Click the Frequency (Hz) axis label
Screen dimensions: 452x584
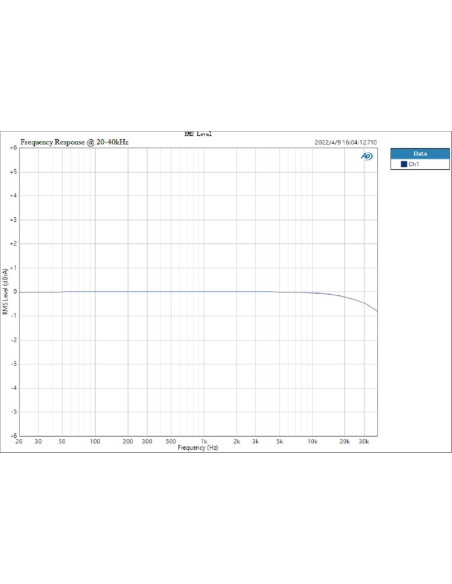point(198,447)
